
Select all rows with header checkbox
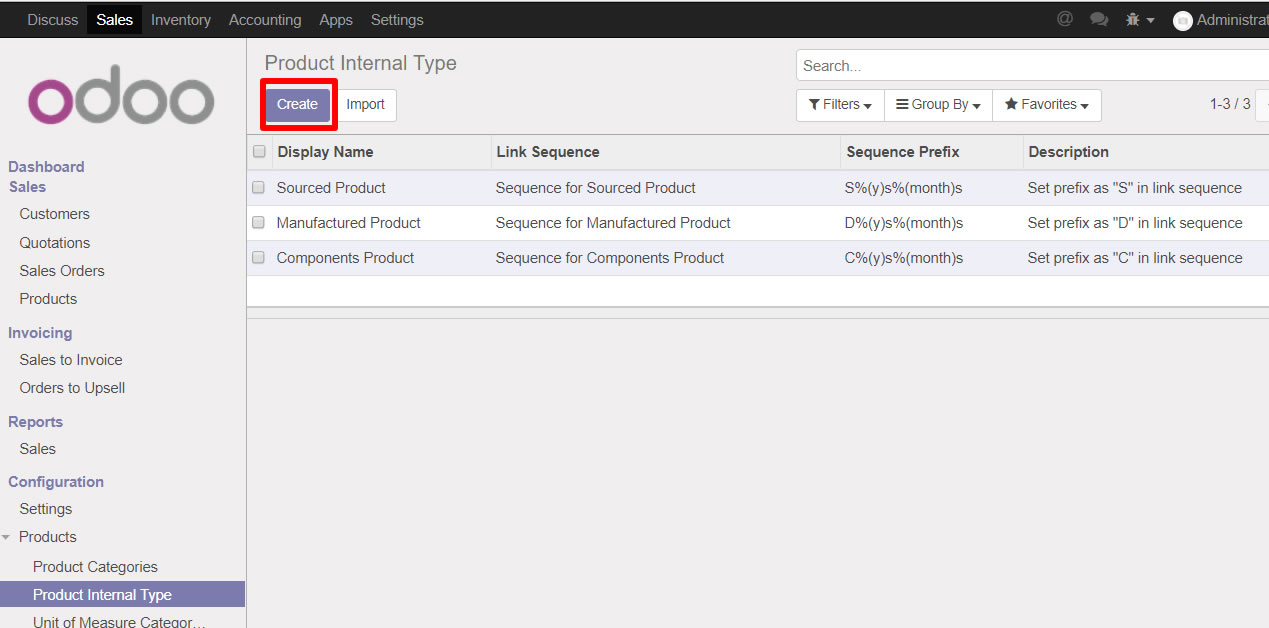(259, 152)
